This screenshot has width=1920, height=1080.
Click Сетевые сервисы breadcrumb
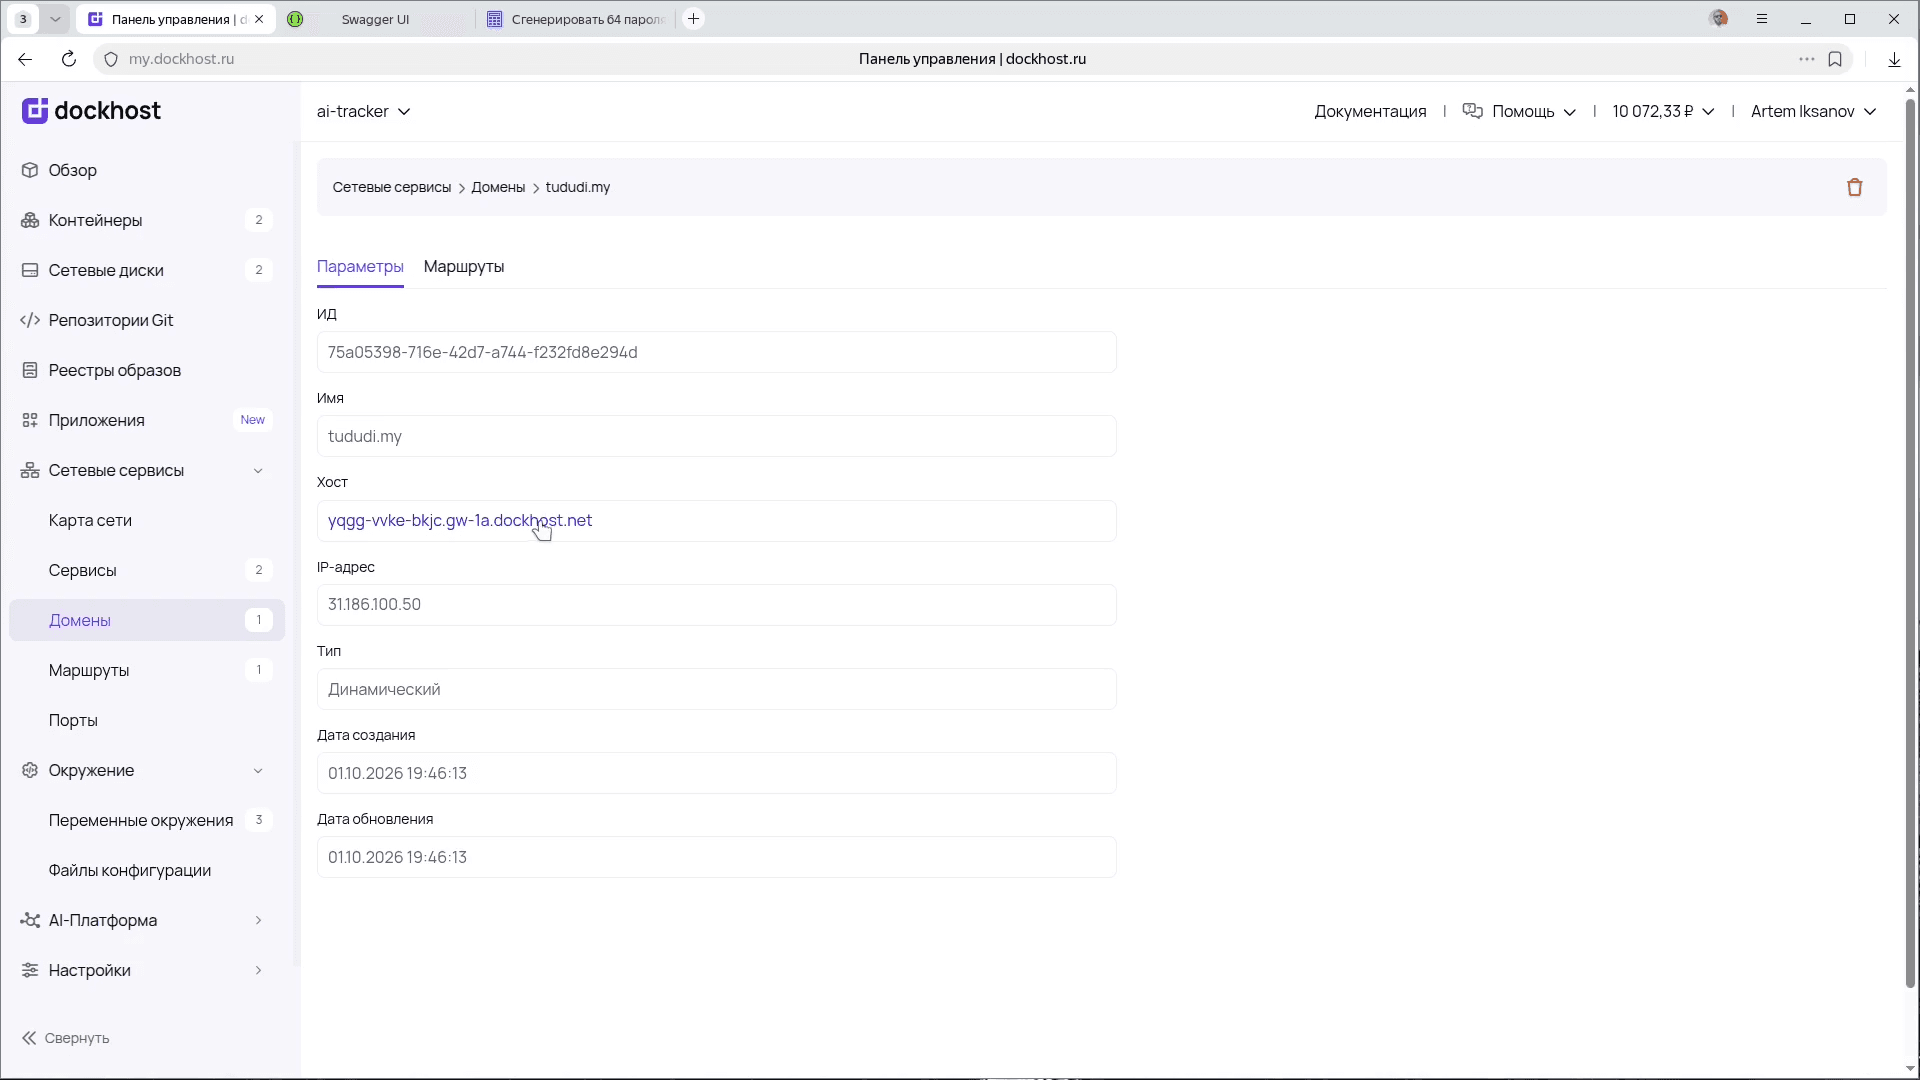coord(392,187)
